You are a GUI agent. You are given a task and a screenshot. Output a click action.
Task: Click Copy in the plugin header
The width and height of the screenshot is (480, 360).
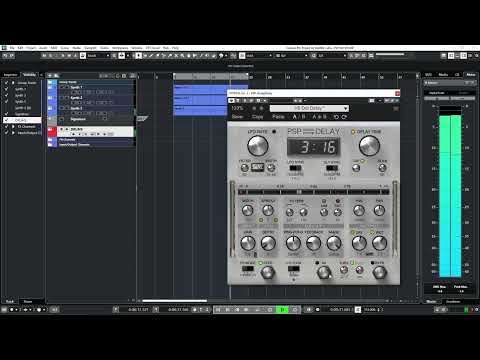click(257, 117)
